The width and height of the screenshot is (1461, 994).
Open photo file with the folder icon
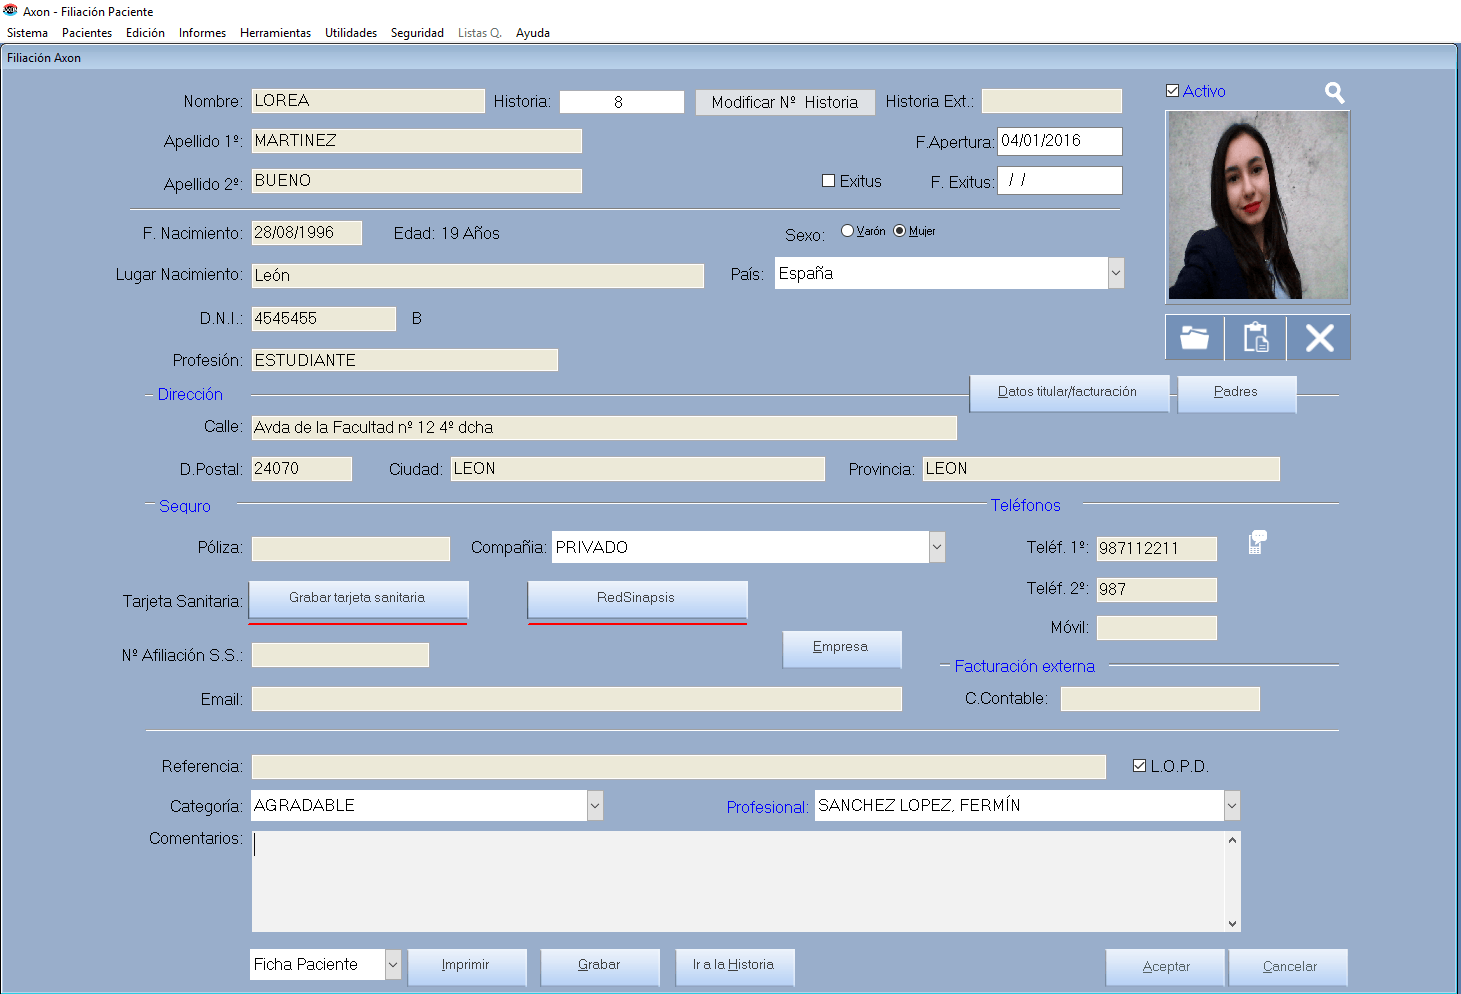coord(1194,338)
